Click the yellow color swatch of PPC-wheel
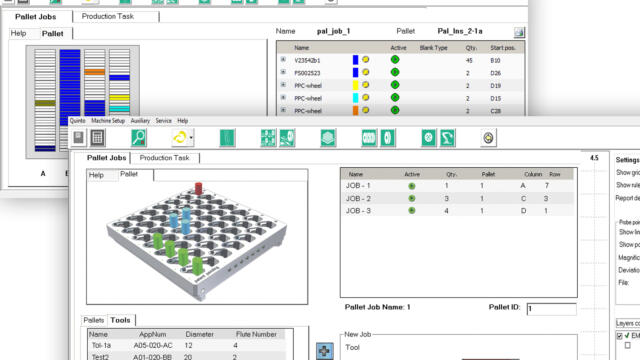Screen dimensions: 640x360 (x=356, y=85)
